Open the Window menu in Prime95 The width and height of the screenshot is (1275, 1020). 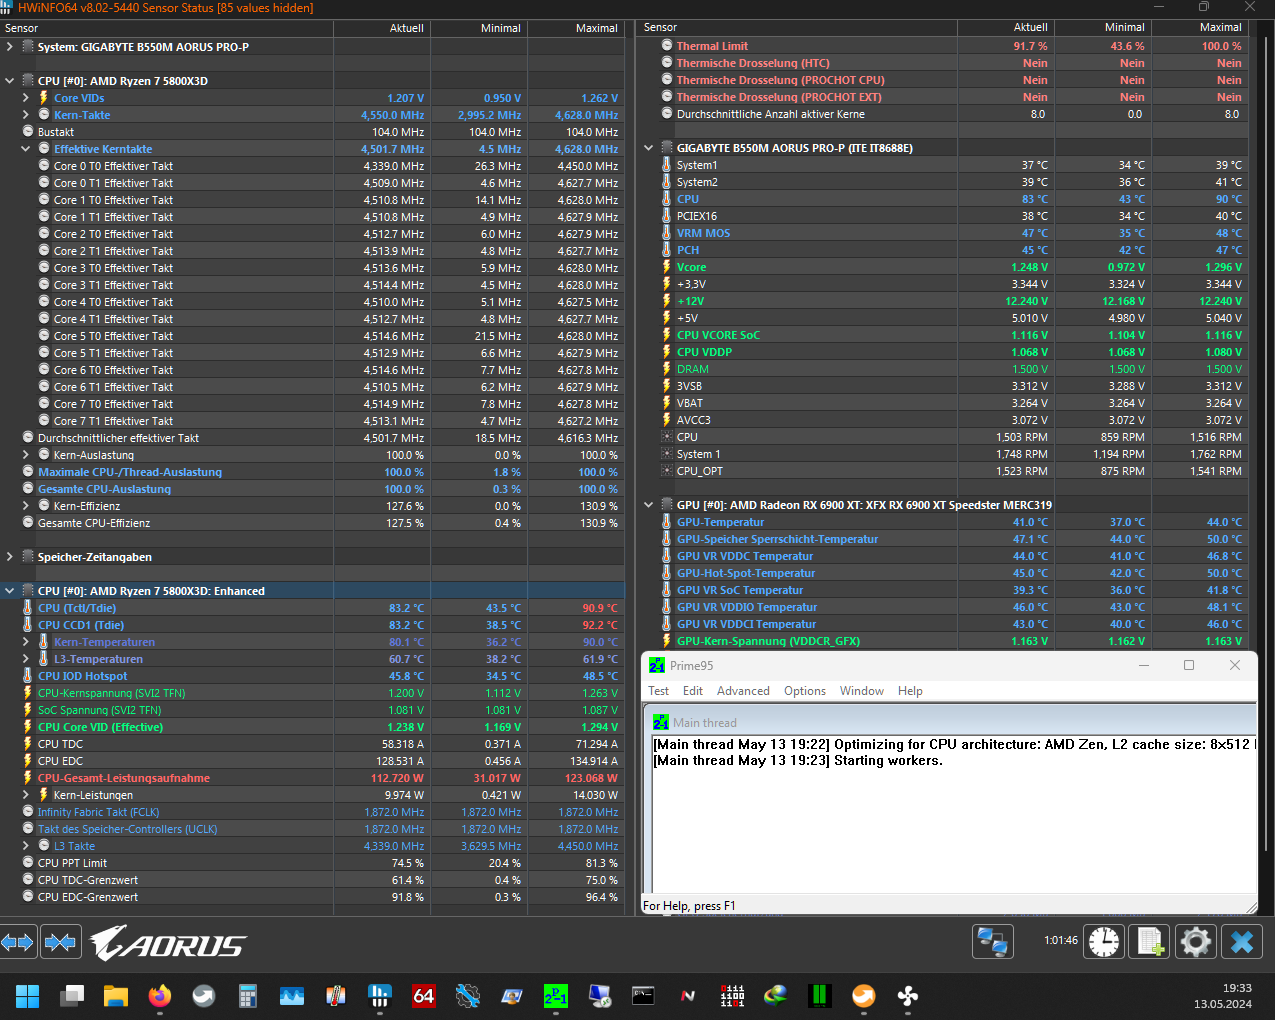coord(862,691)
